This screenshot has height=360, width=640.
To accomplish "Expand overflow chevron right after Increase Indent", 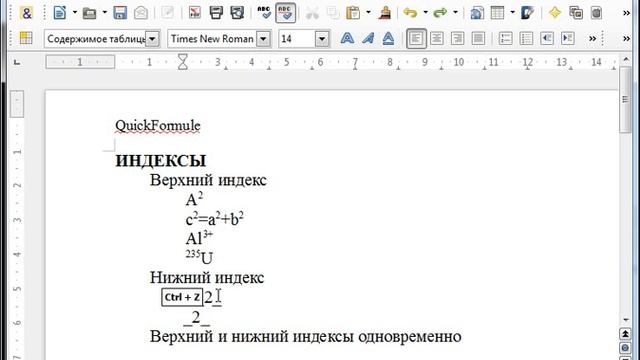I will click(592, 39).
